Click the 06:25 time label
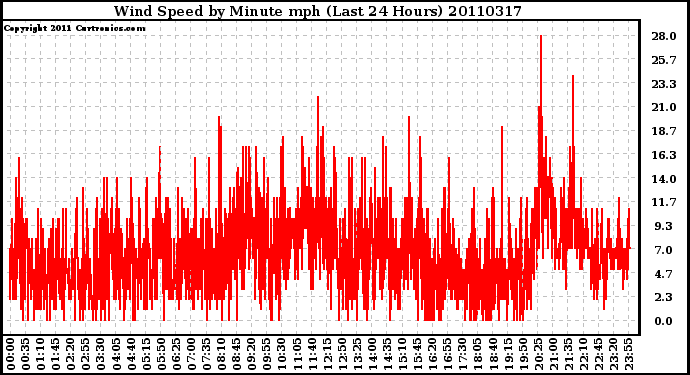The width and height of the screenshot is (690, 375). pyautogui.click(x=176, y=354)
